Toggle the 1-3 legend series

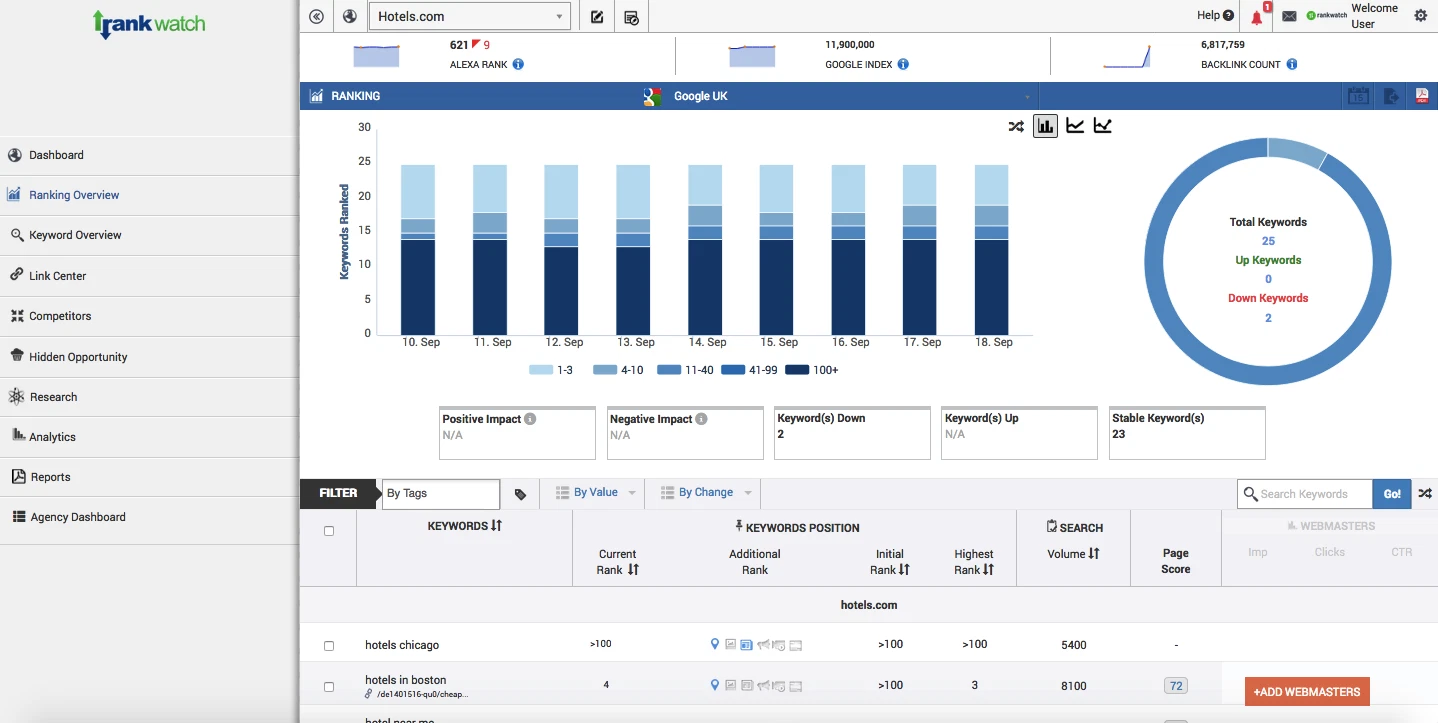click(551, 370)
